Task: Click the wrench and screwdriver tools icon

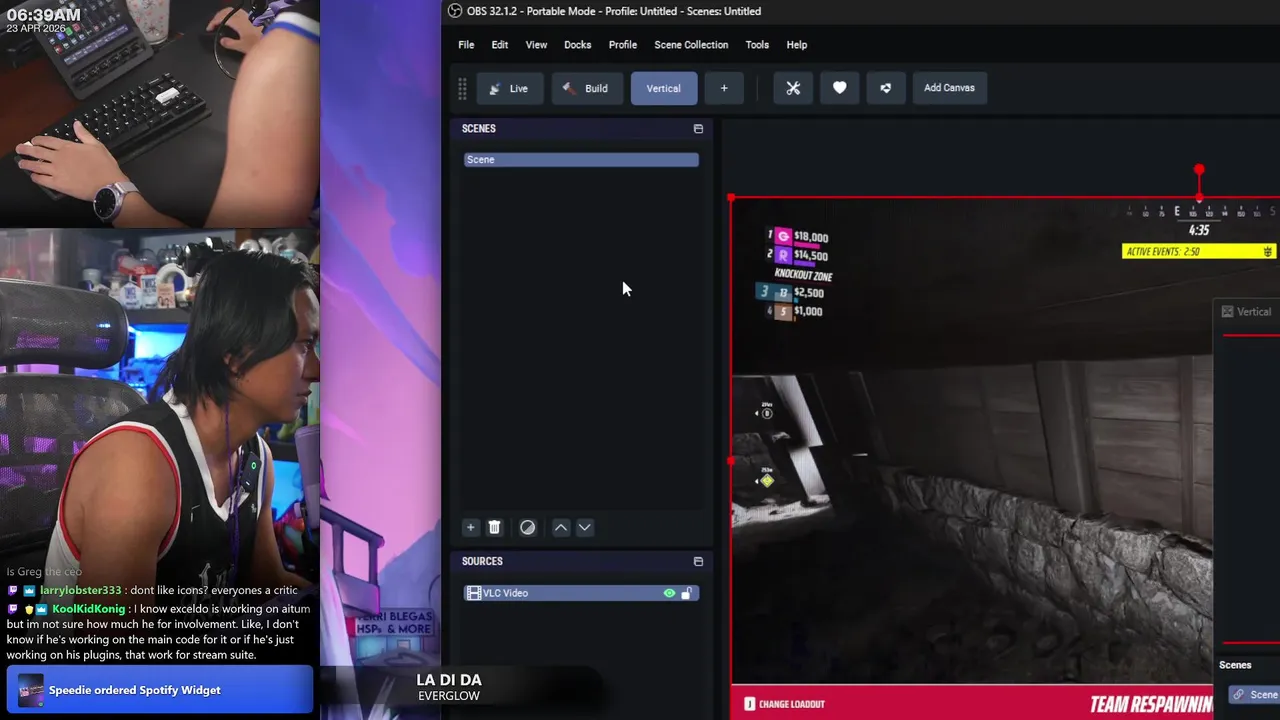Action: tap(793, 88)
